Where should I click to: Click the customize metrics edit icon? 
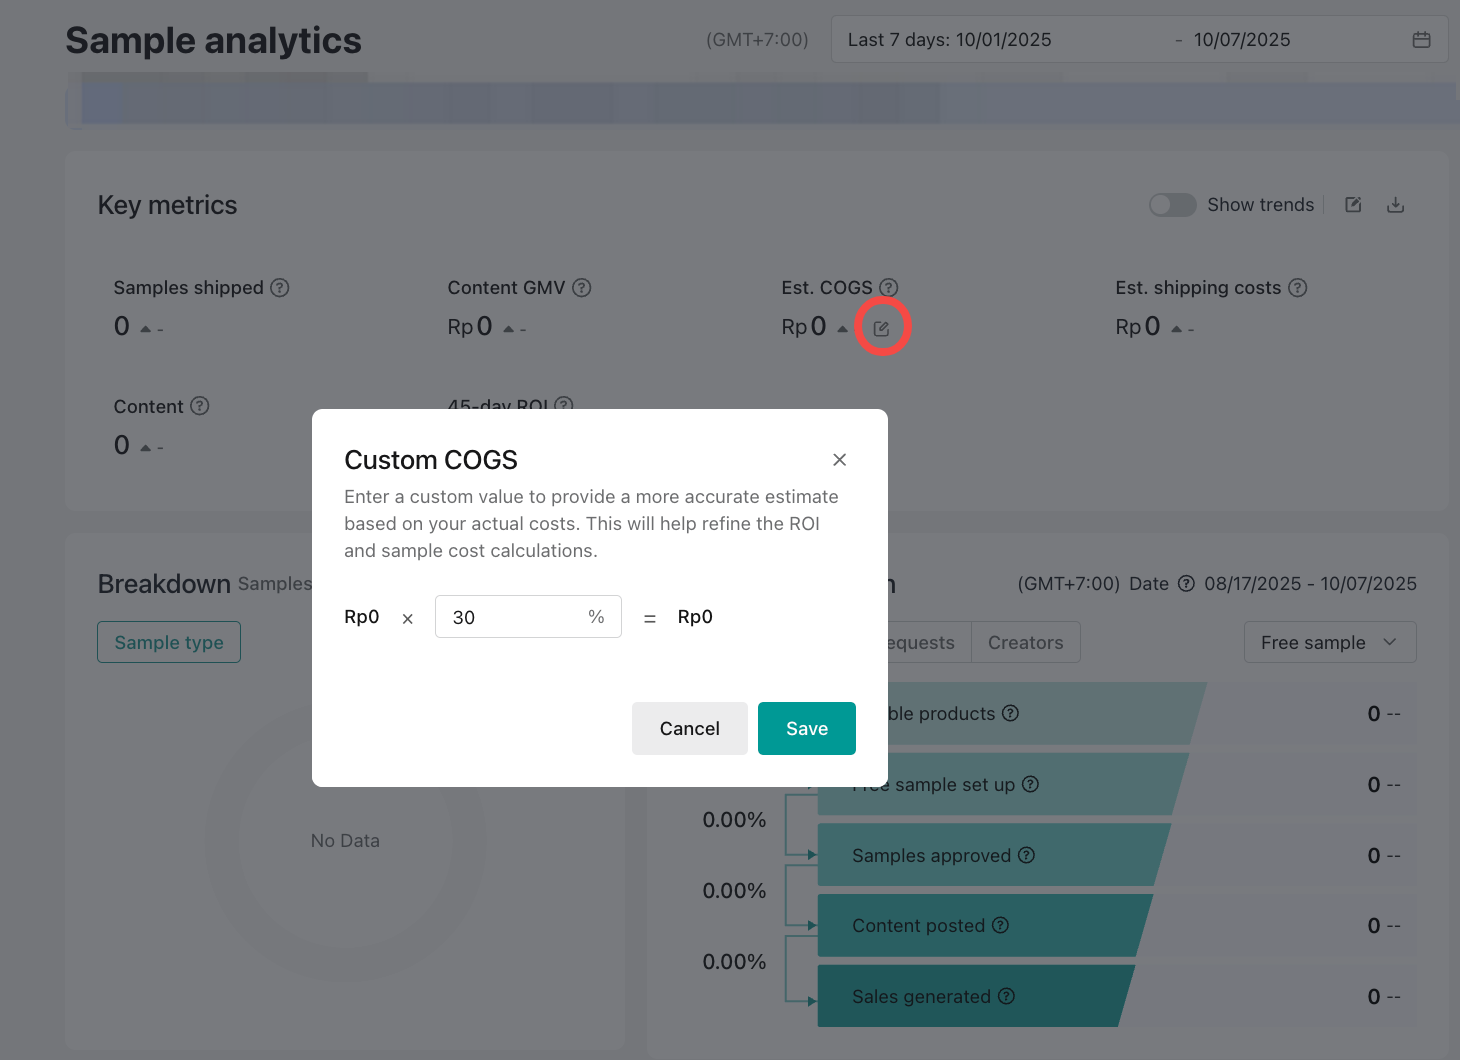coord(1353,205)
